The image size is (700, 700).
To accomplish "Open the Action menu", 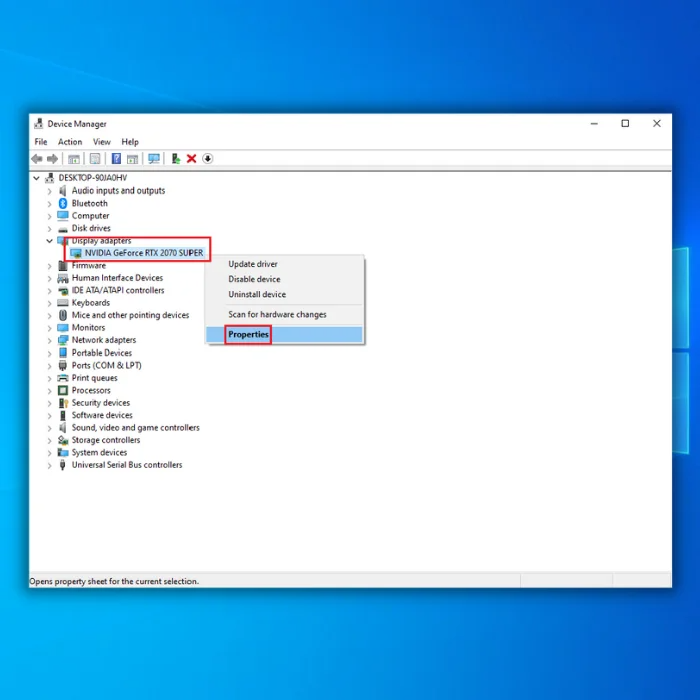I will pos(70,142).
